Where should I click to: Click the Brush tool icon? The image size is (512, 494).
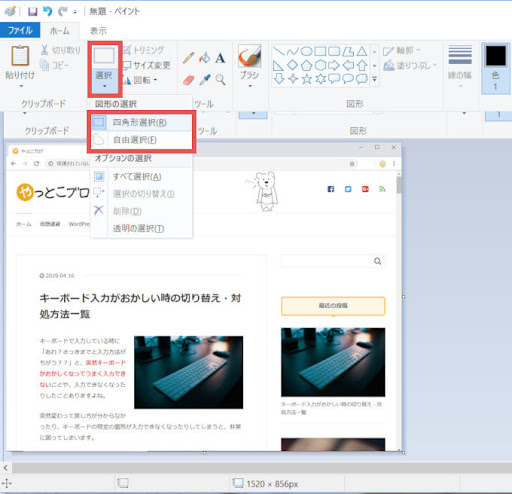point(249,56)
